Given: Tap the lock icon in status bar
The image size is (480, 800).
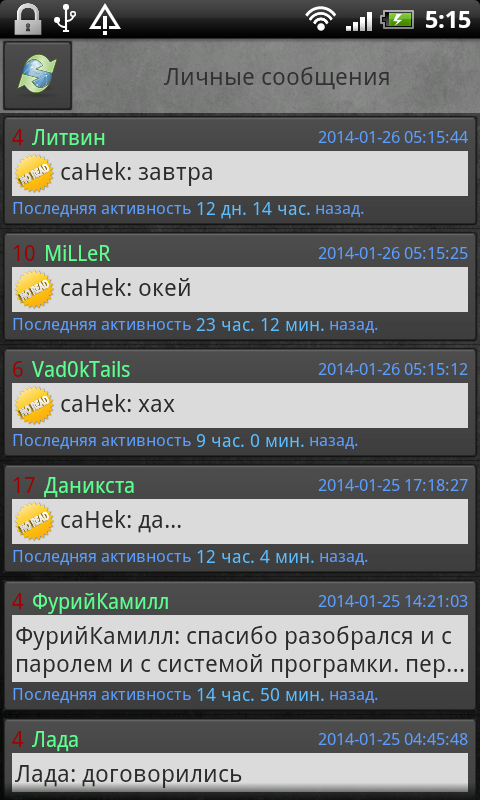Looking at the screenshot, I should (28, 19).
